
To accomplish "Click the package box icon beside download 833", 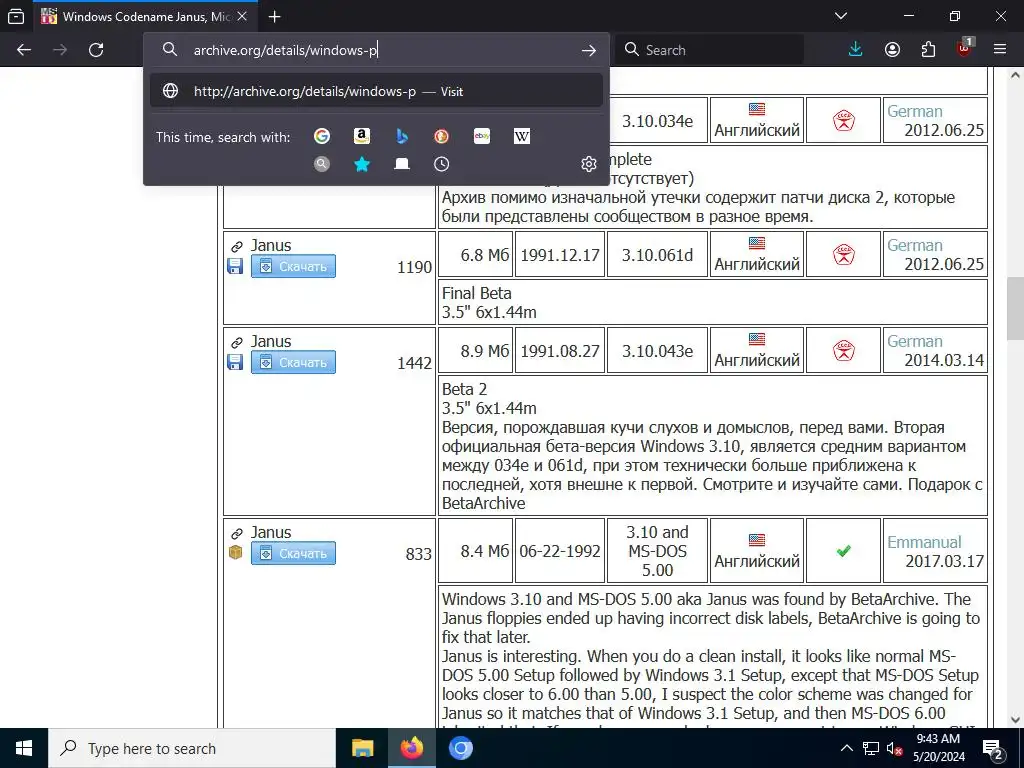I will tap(236, 552).
